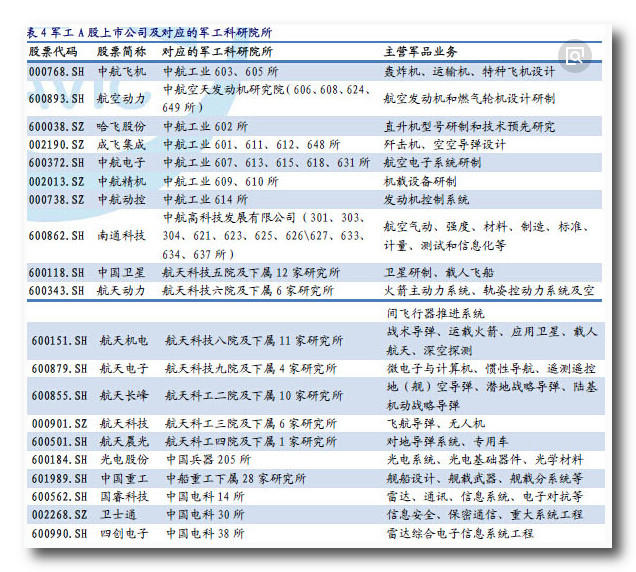Image resolution: width=636 pixels, height=572 pixels.
Task: Click 成飞集成 in the name column
Action: pos(122,144)
